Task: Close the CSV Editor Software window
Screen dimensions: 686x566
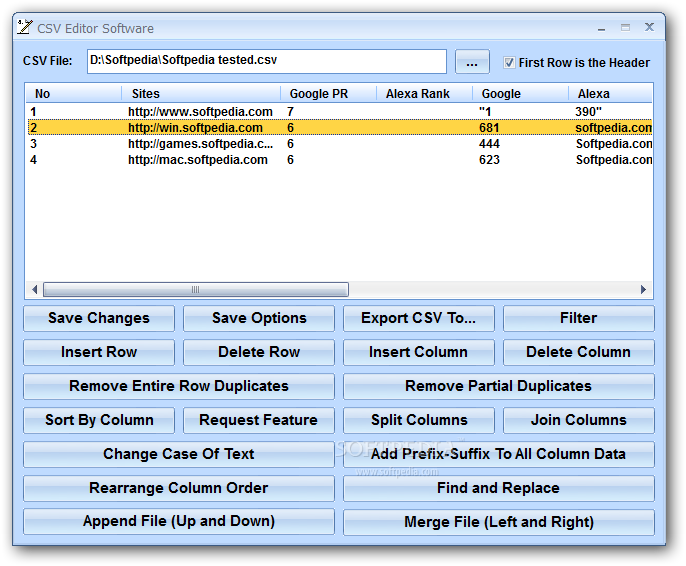Action: coord(649,28)
